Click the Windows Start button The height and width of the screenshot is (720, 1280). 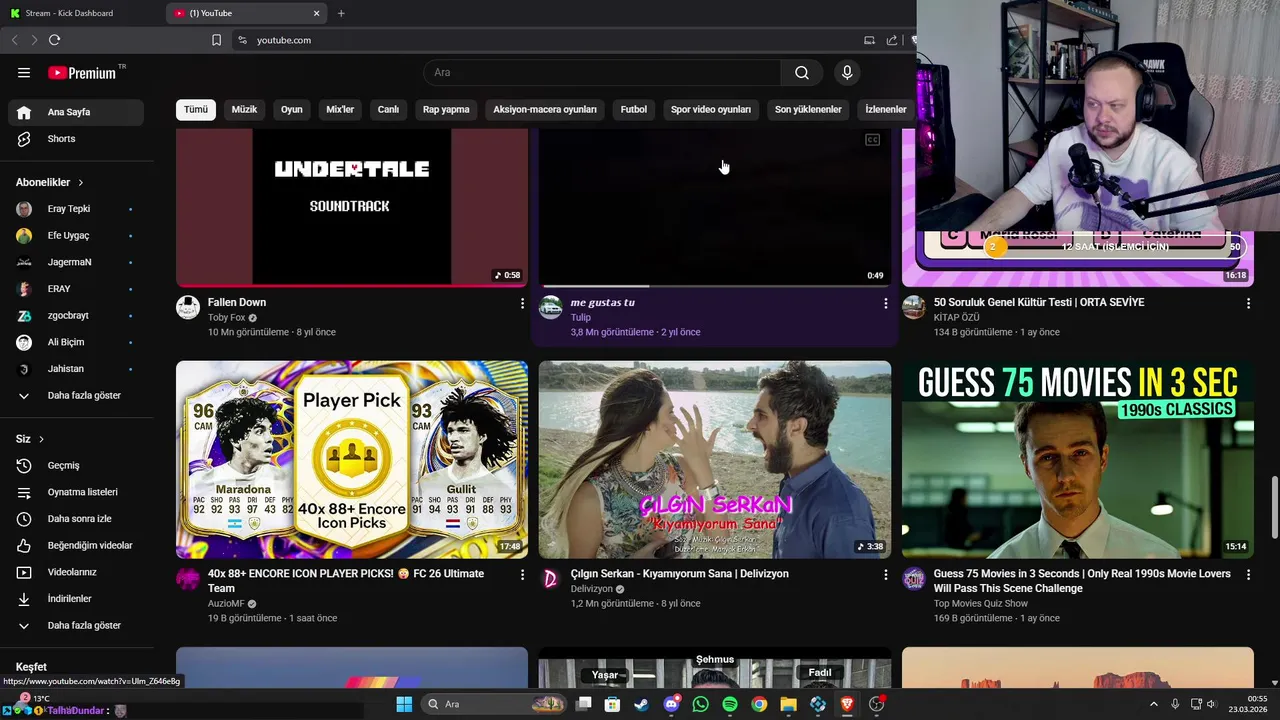404,704
